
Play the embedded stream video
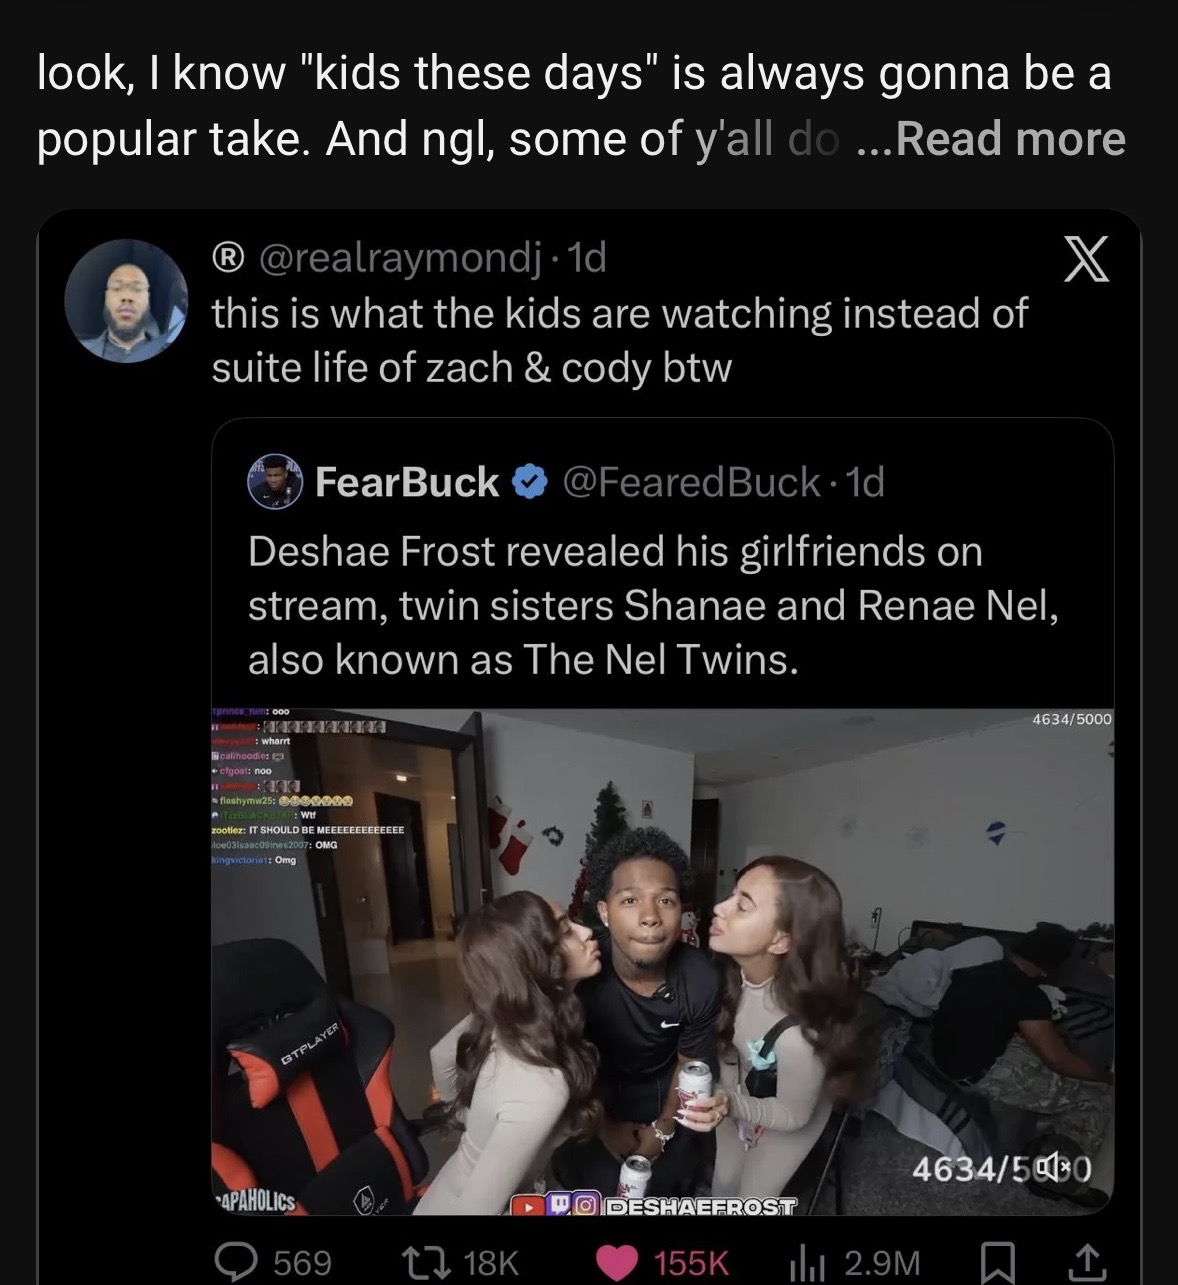coord(662,960)
